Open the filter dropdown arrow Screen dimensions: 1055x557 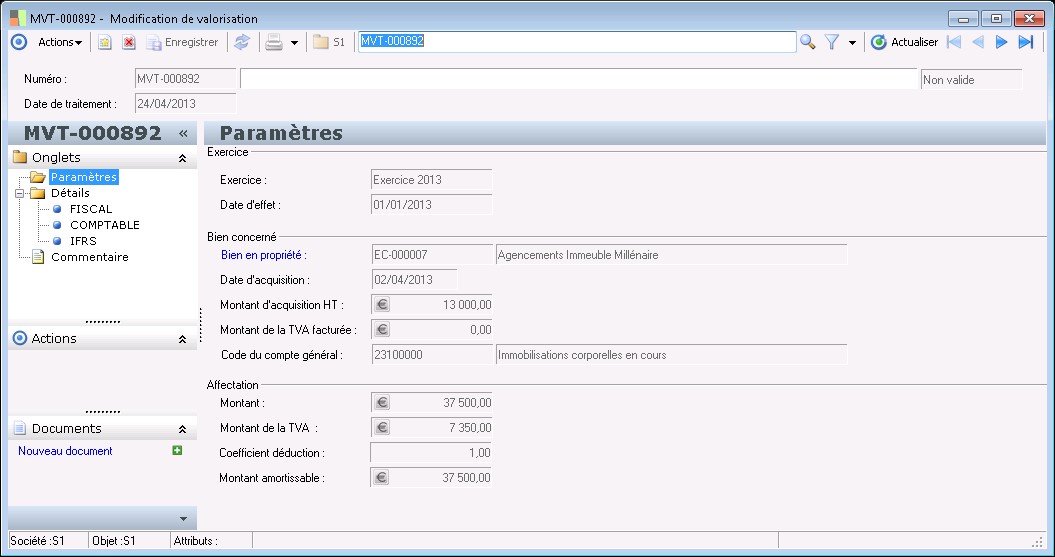click(852, 43)
